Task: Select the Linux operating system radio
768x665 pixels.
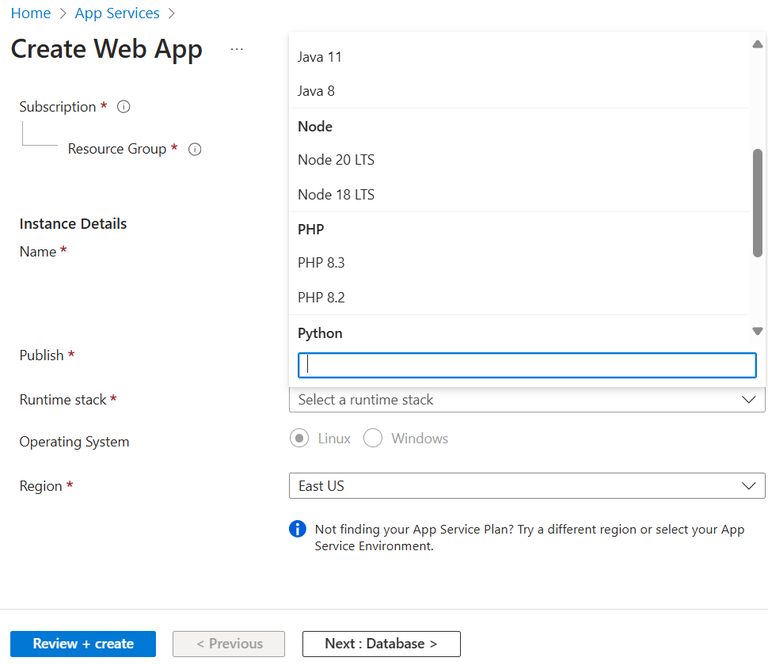Action: point(299,438)
